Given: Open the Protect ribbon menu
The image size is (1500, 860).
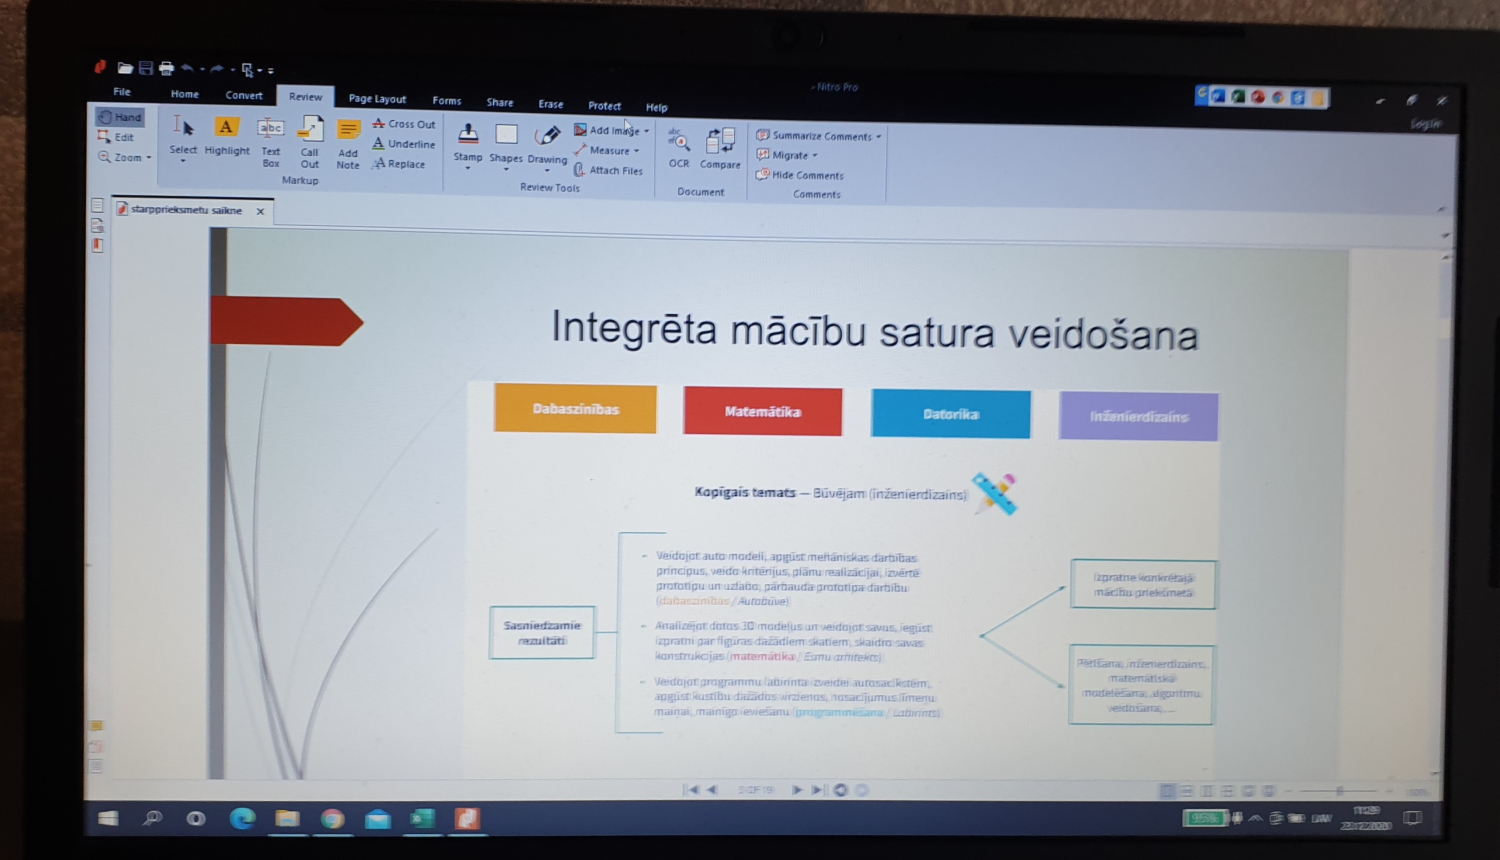Looking at the screenshot, I should [x=604, y=105].
